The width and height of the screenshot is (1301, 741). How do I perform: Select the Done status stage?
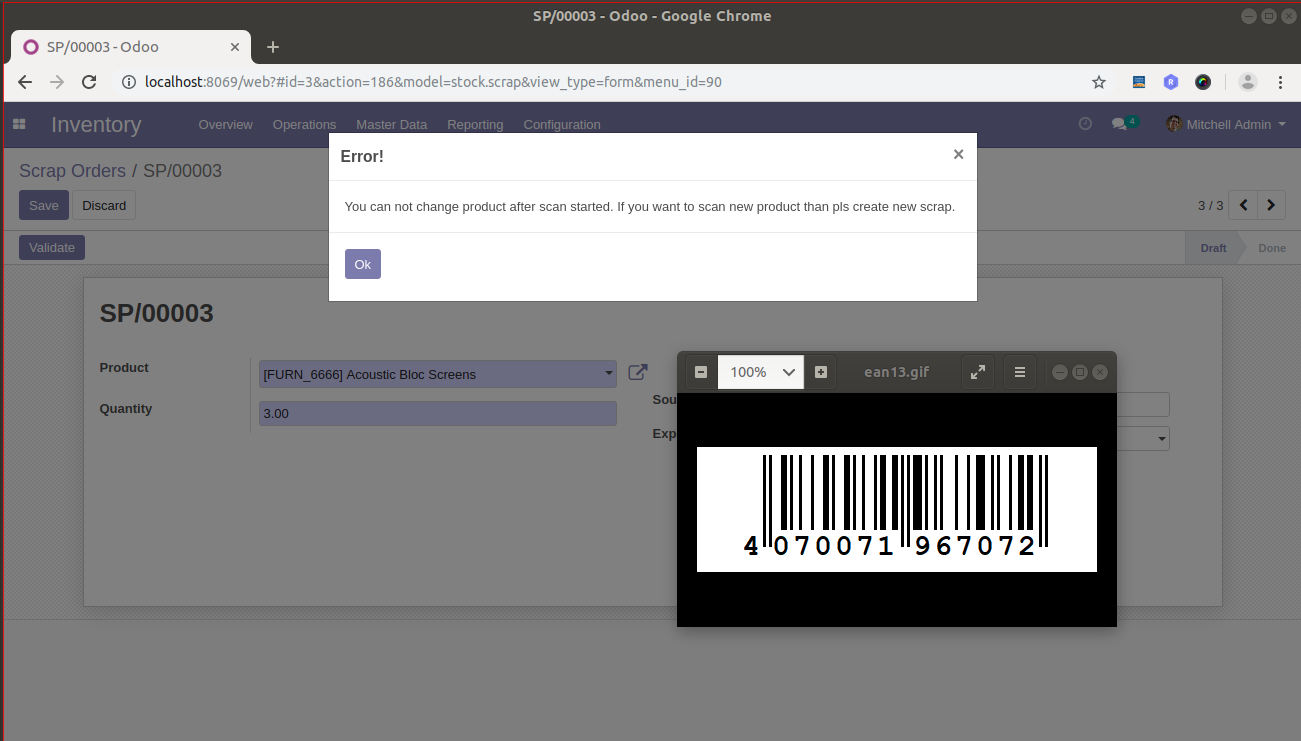click(1272, 248)
